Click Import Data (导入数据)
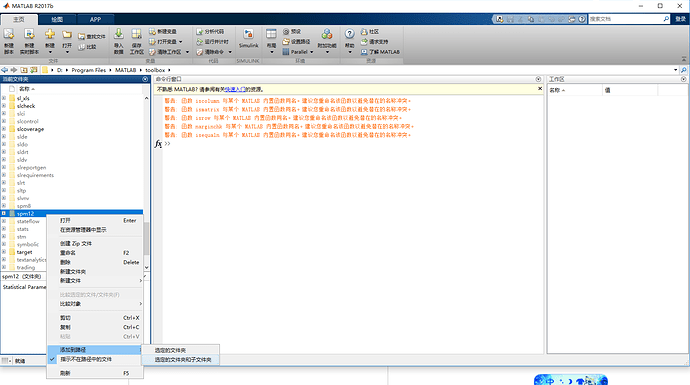 [118, 41]
